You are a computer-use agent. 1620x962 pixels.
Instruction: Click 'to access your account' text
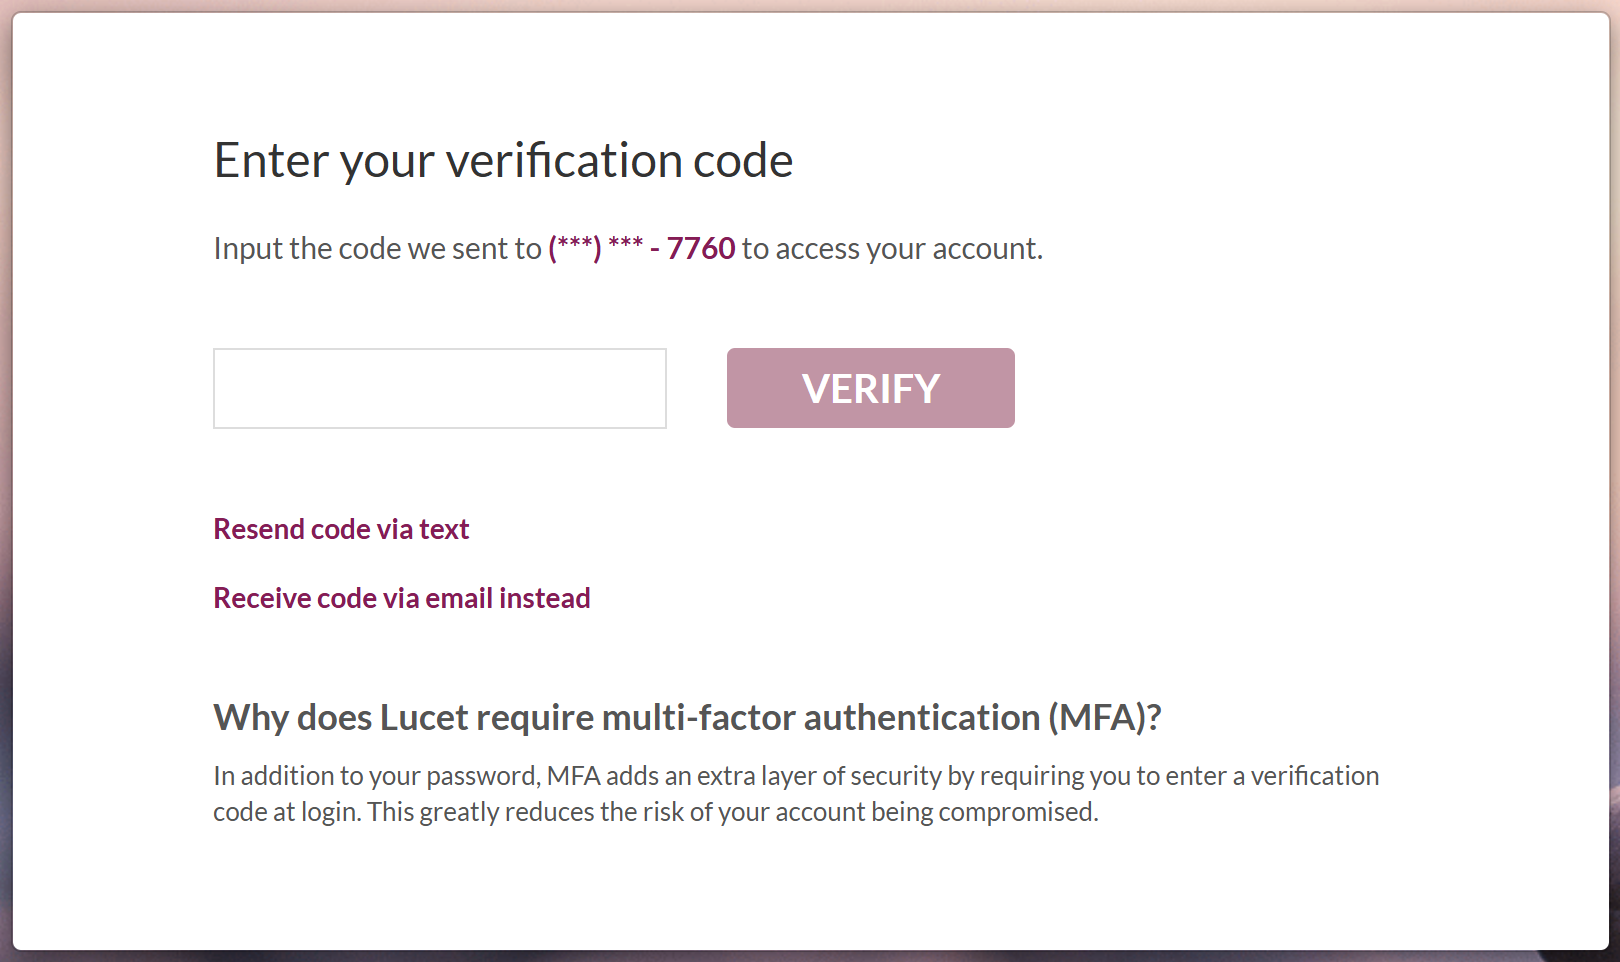tap(891, 248)
